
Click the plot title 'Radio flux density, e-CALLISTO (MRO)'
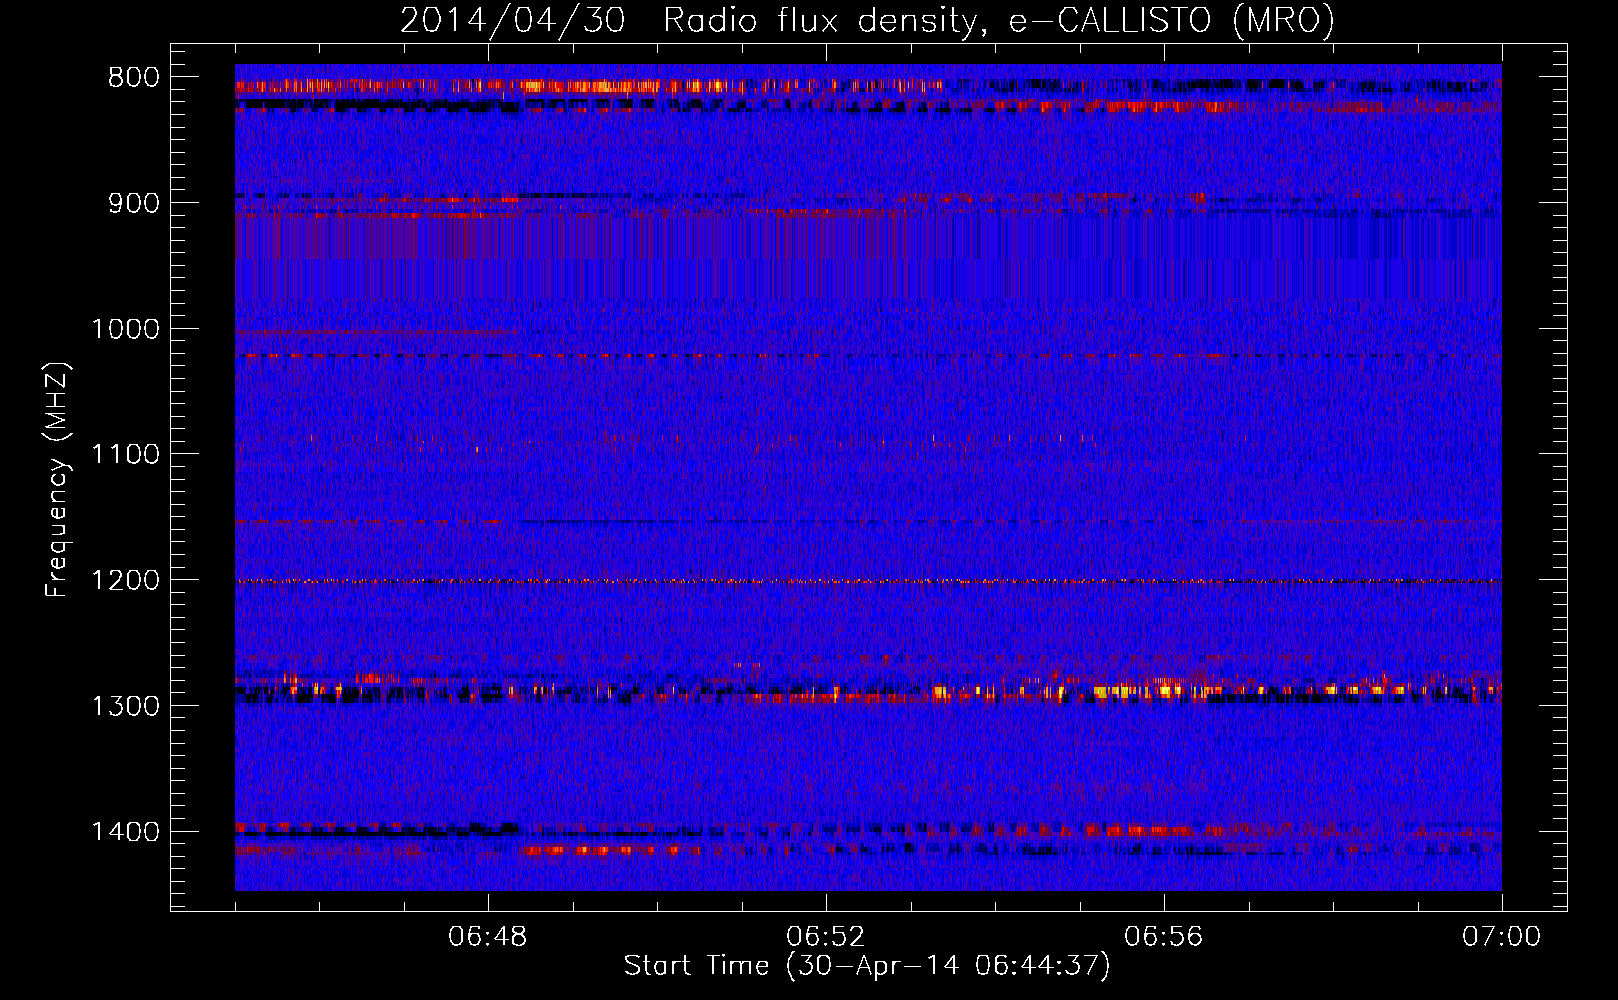pos(998,20)
